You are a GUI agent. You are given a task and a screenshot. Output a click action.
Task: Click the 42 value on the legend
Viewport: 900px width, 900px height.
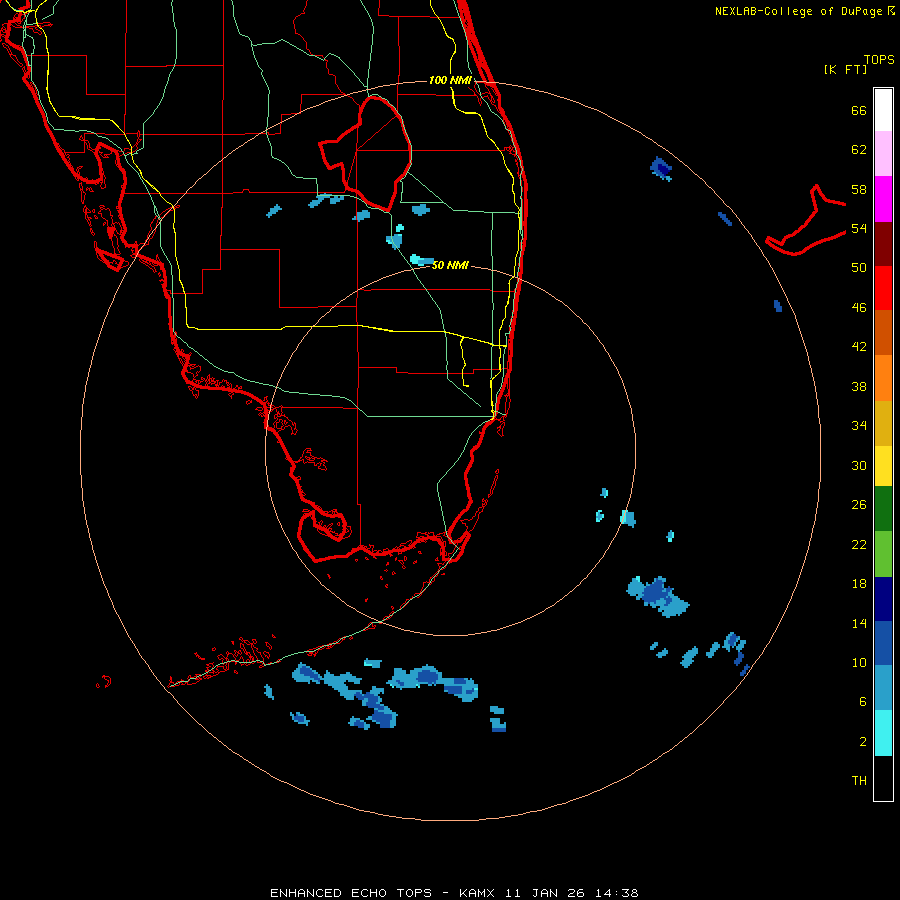859,347
